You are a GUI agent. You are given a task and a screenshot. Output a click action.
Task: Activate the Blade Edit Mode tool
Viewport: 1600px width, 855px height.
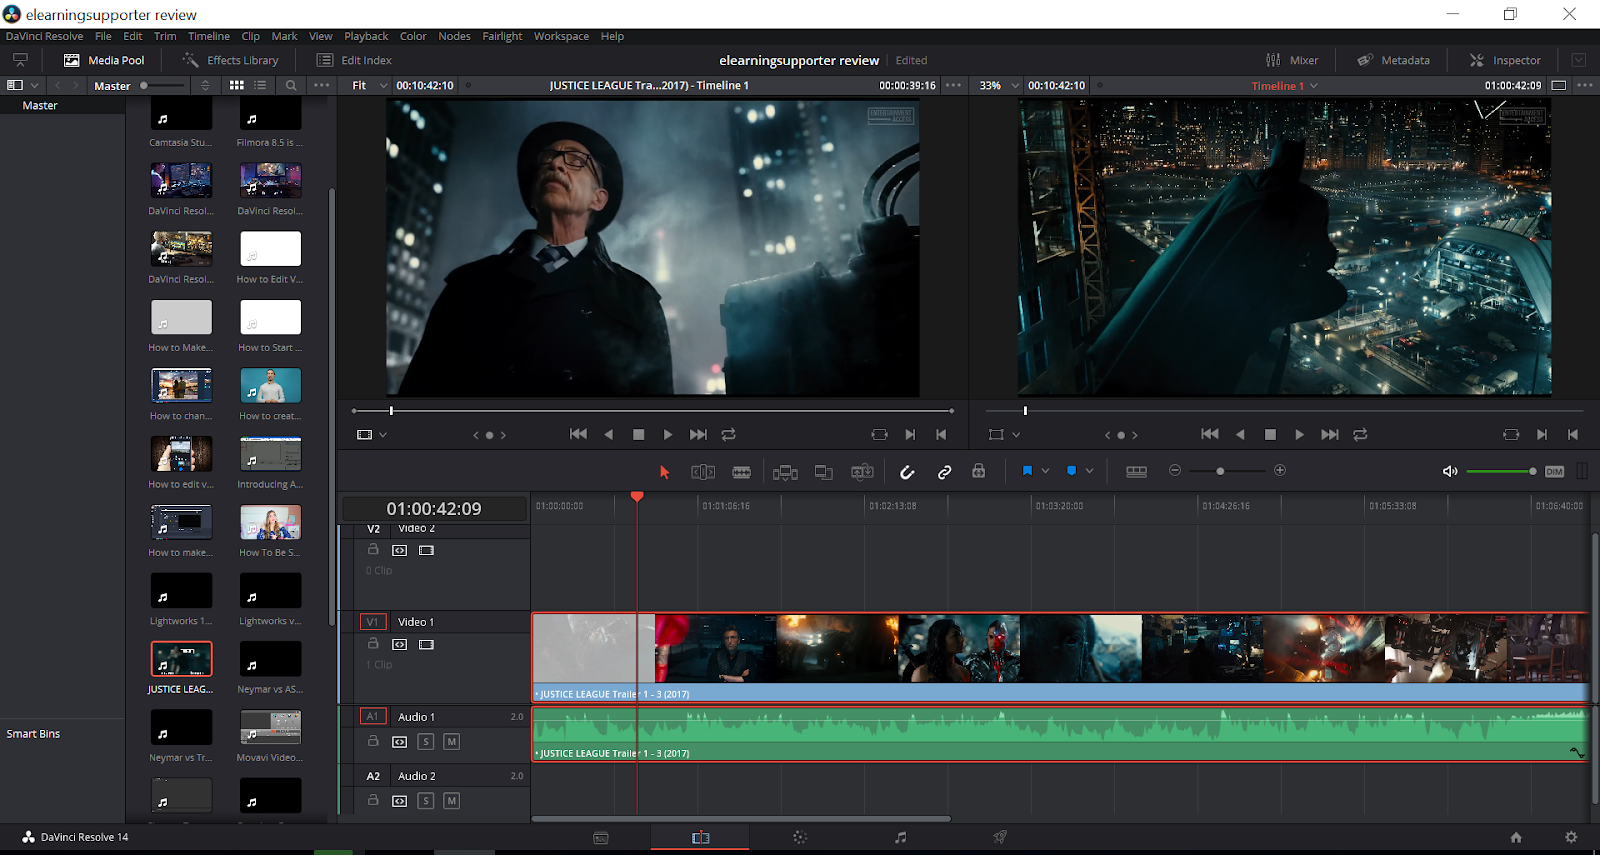point(741,472)
